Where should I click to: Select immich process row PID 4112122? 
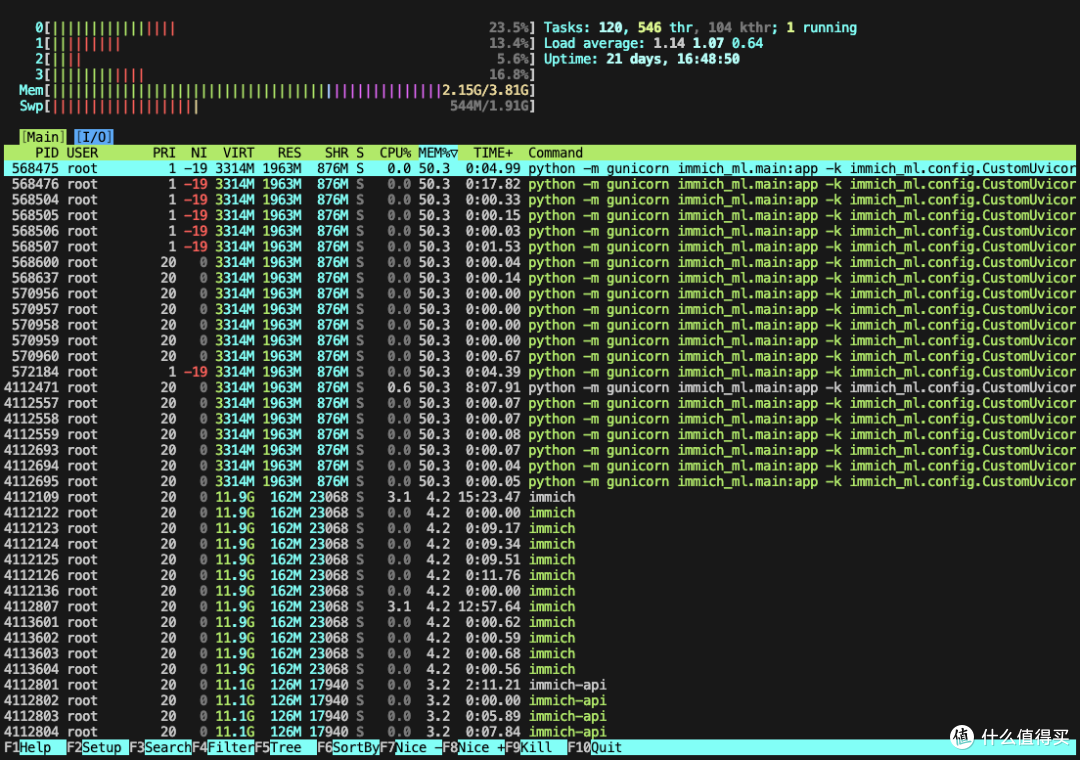tap(540, 513)
